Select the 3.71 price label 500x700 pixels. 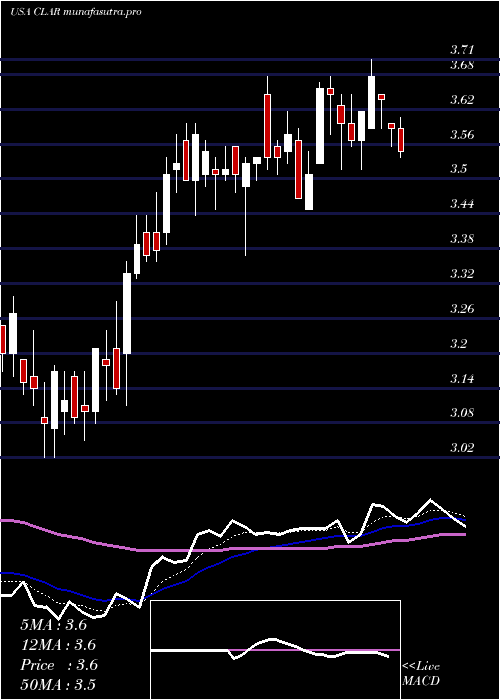[462, 49]
